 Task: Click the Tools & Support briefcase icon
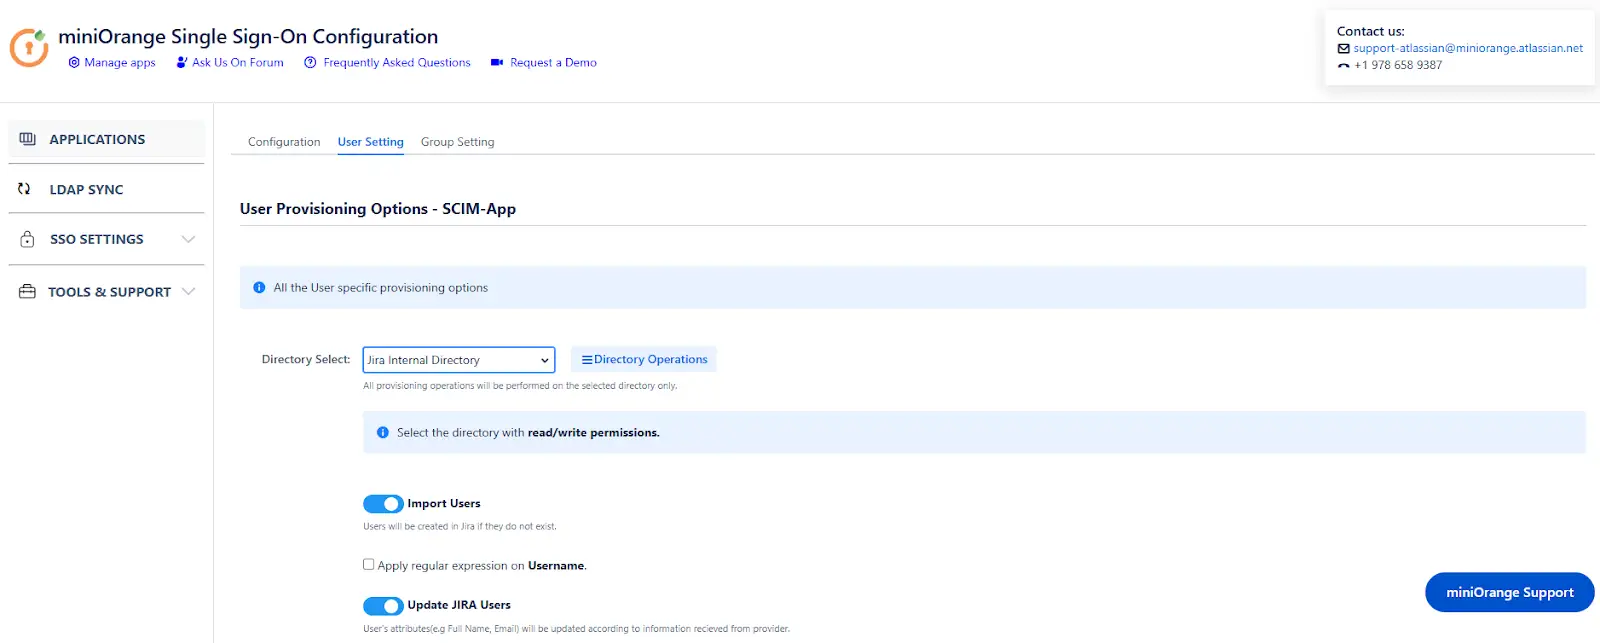click(x=27, y=291)
